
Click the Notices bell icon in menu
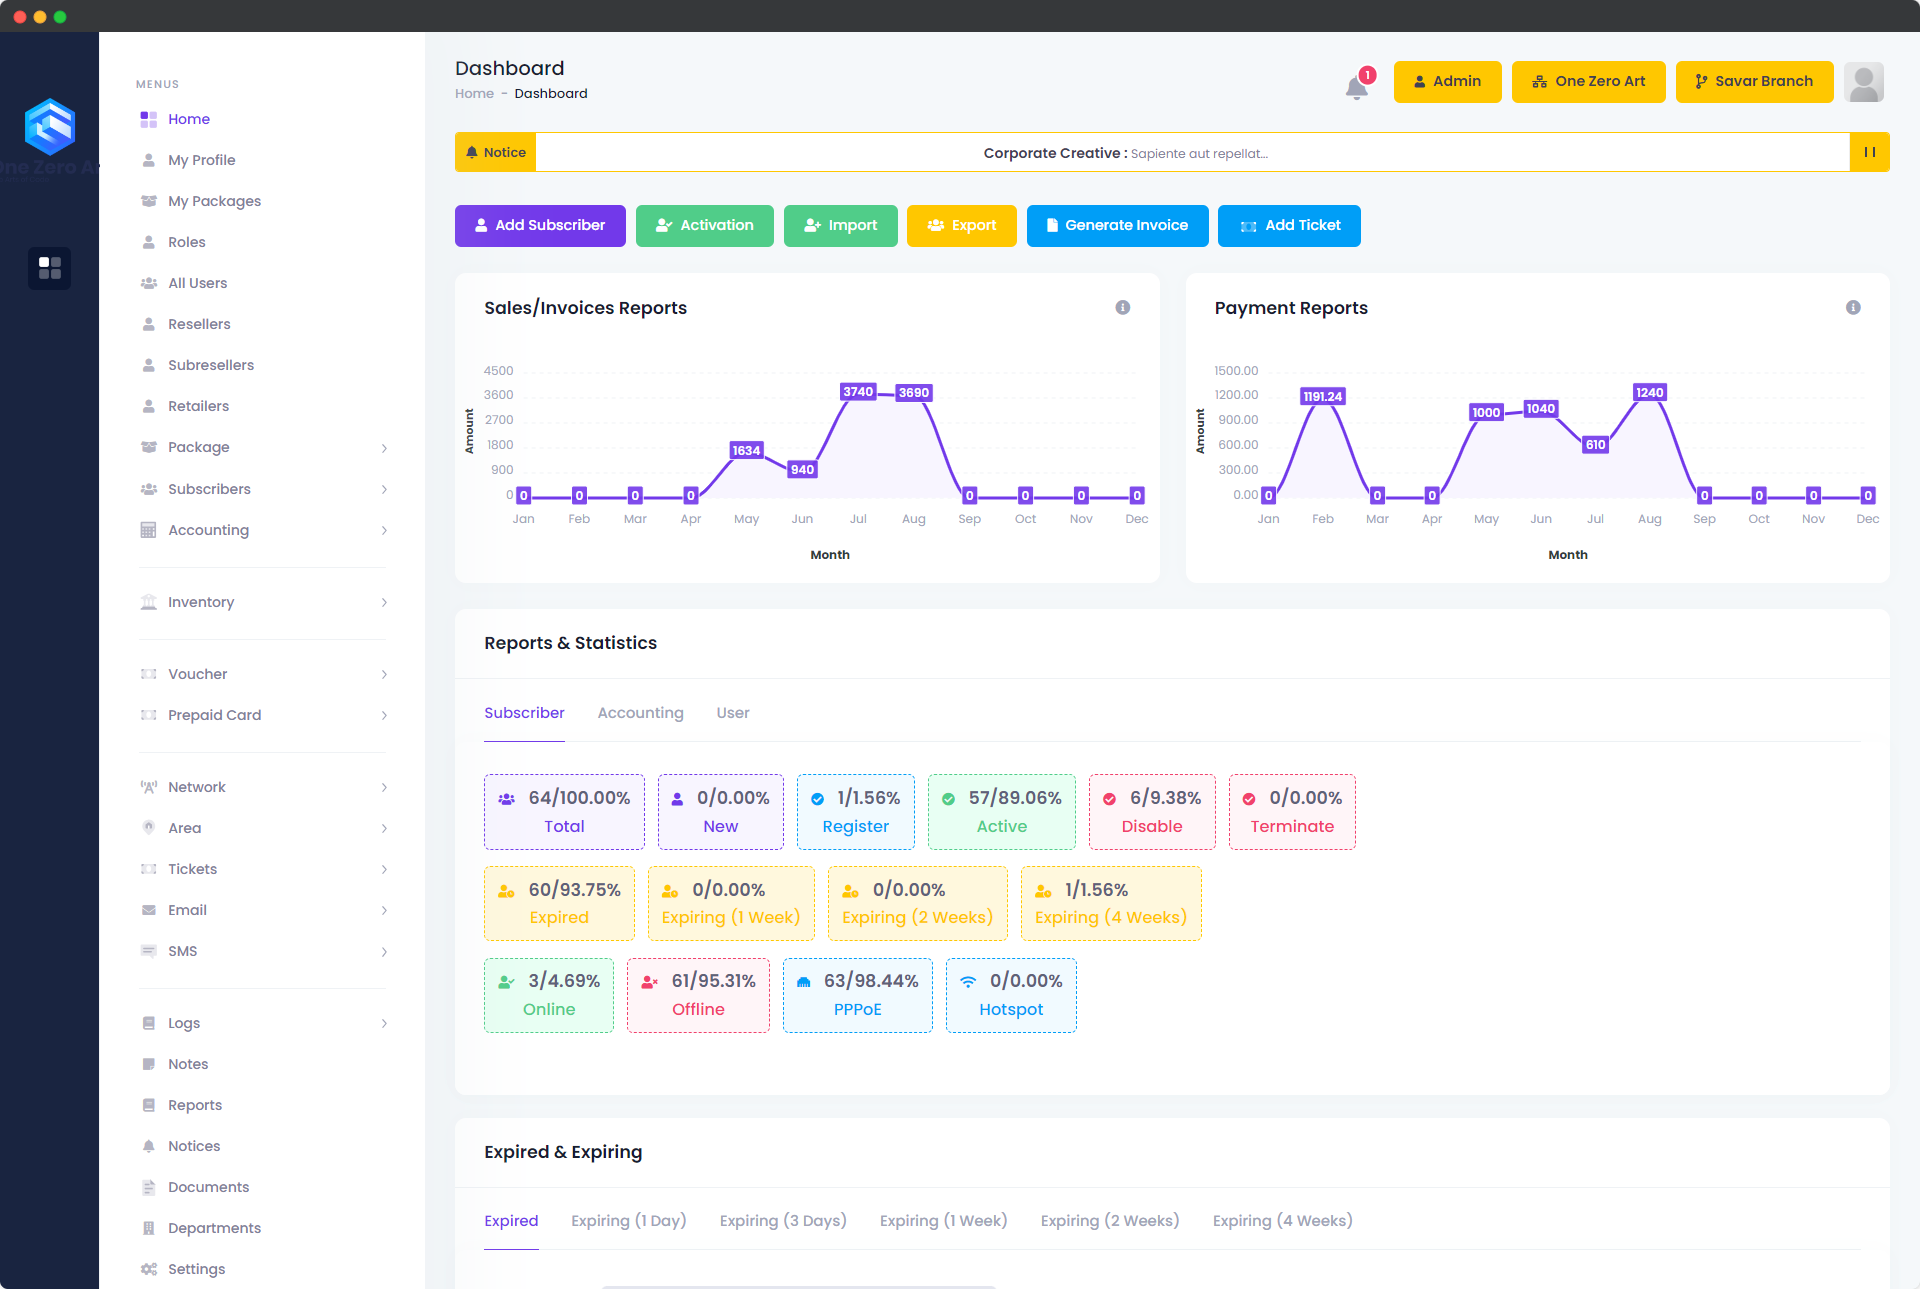point(149,1146)
